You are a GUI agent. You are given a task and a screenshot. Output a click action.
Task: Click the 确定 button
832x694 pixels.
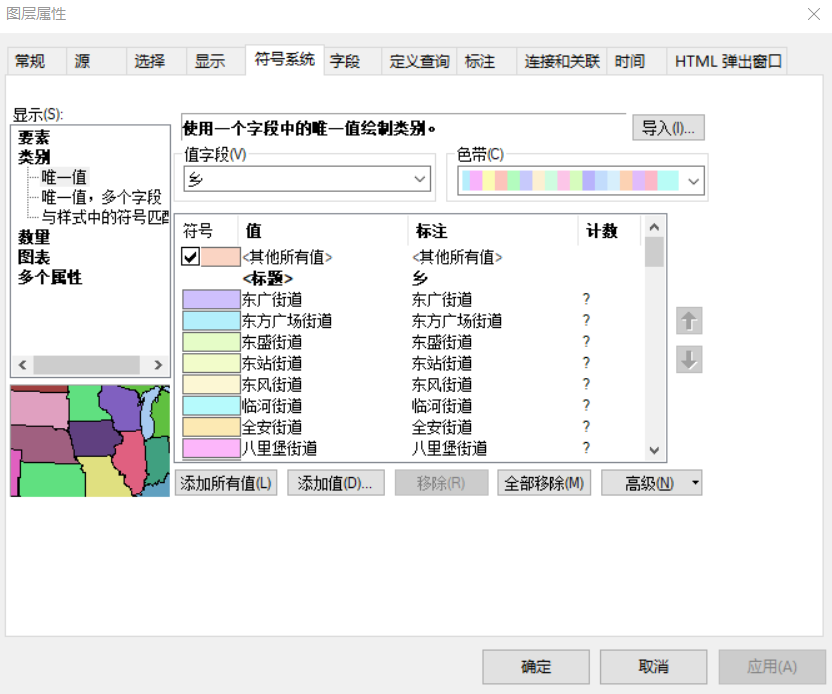(536, 666)
